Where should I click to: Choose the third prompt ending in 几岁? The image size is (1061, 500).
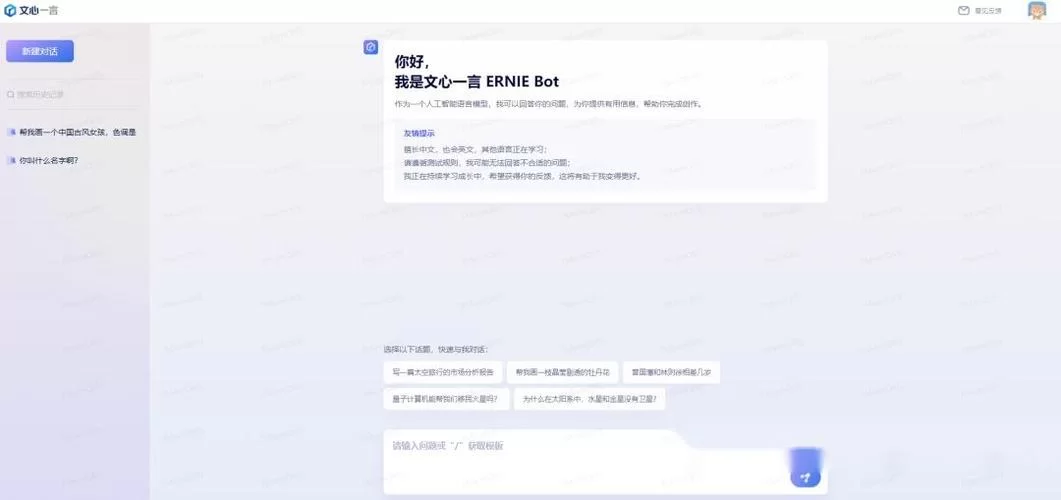point(671,372)
